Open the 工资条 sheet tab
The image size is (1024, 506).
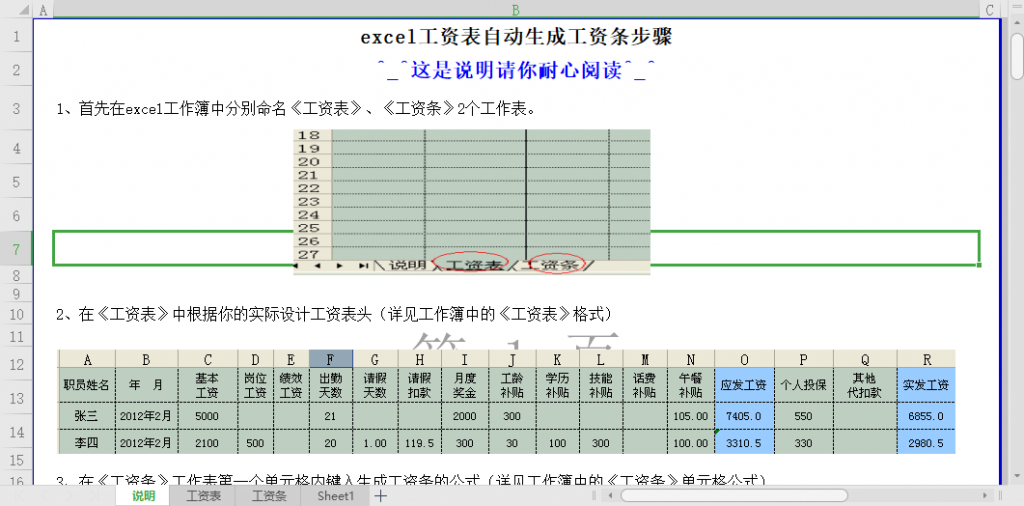tap(269, 496)
